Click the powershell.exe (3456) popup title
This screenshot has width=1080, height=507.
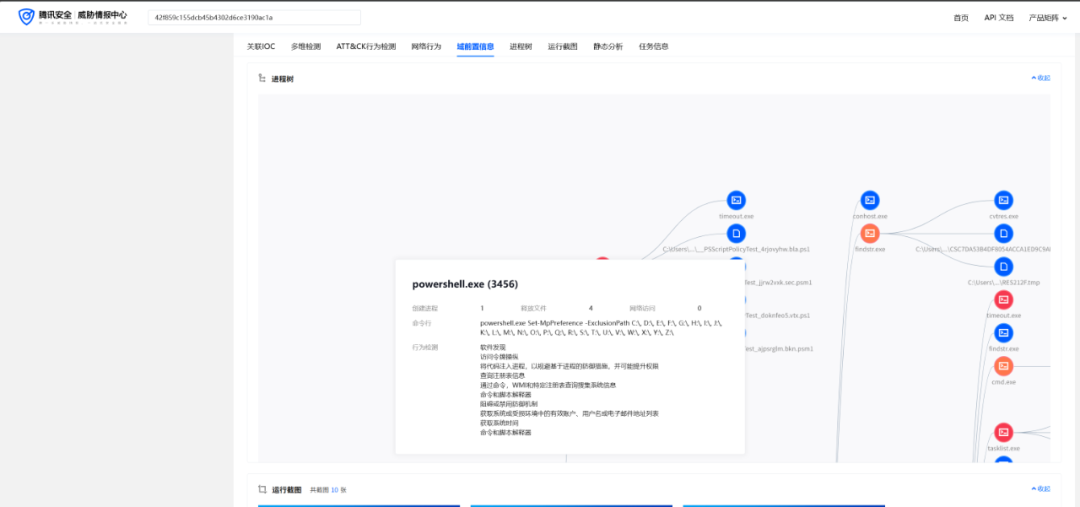(x=465, y=284)
